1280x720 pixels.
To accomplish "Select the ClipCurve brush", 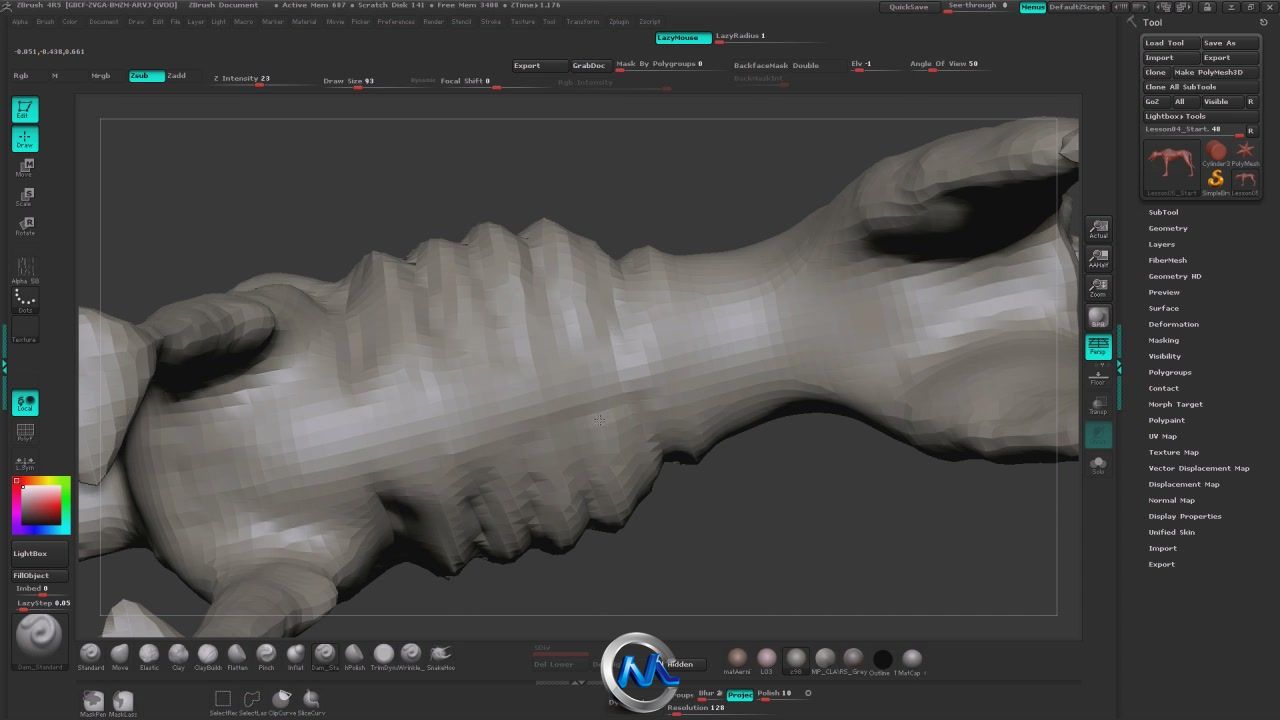I will coord(282,702).
